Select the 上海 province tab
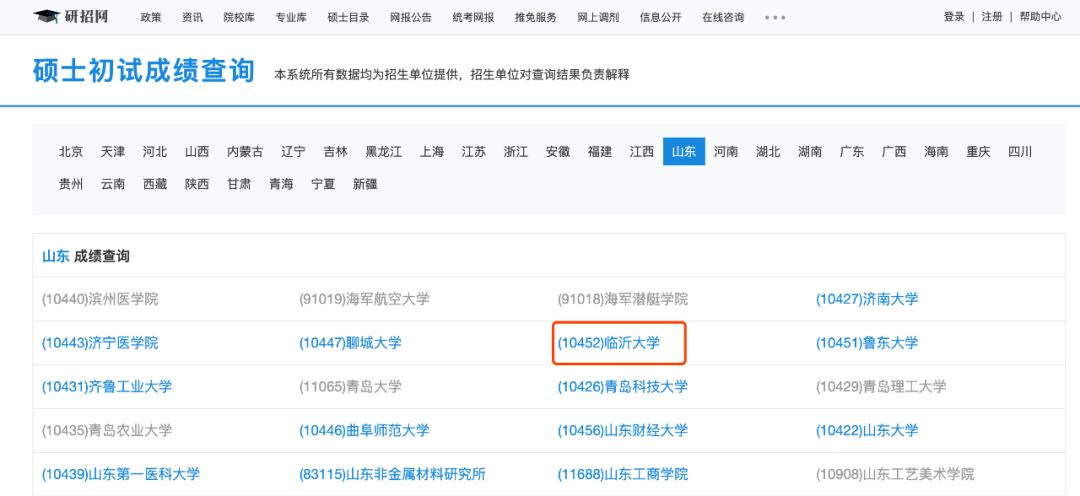Screen dimensions: 1080x496 click(x=432, y=152)
